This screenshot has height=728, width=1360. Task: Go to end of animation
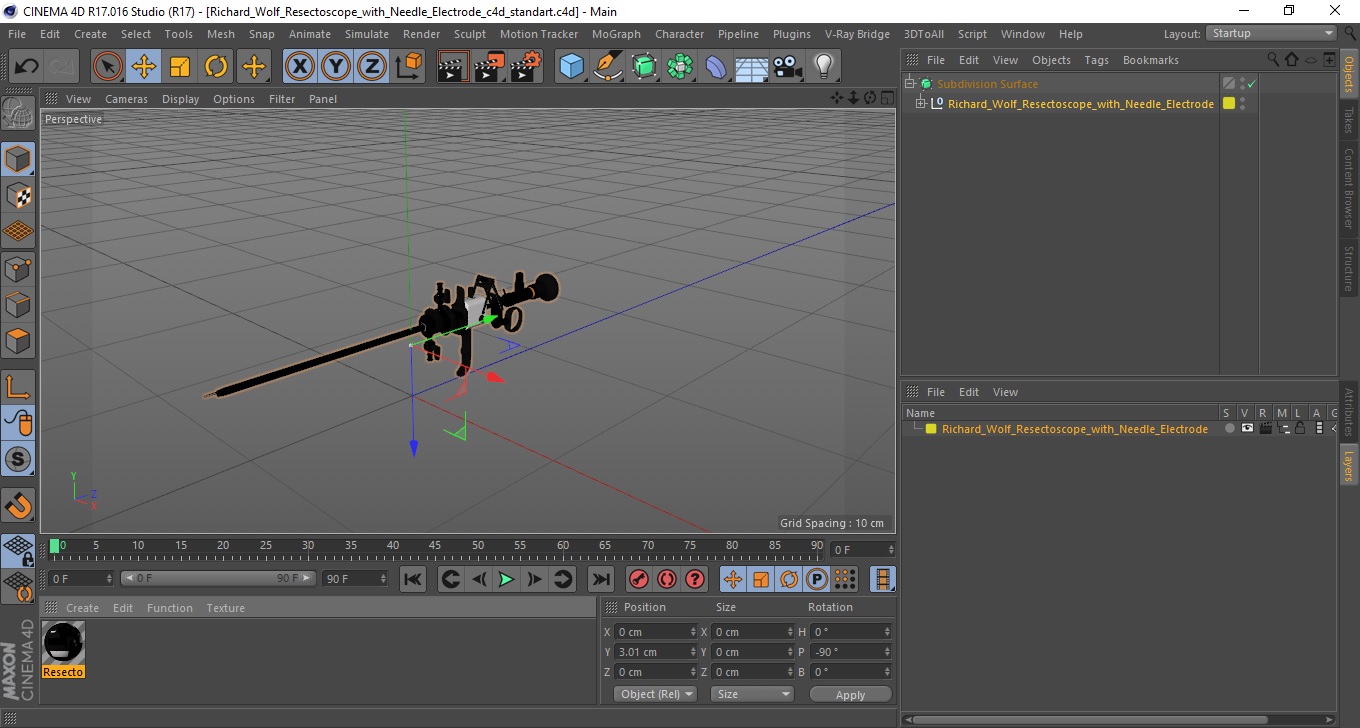[600, 579]
